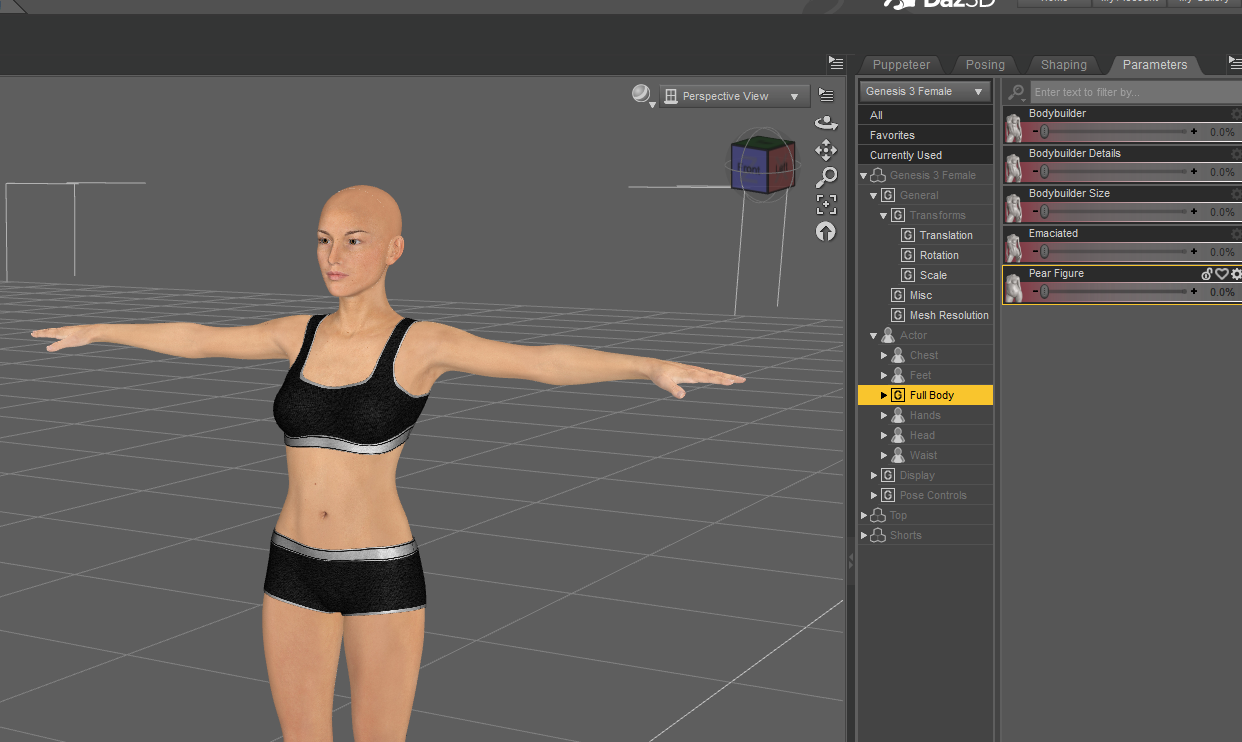Click the Emaciated morph thumbnail

(x=1014, y=246)
